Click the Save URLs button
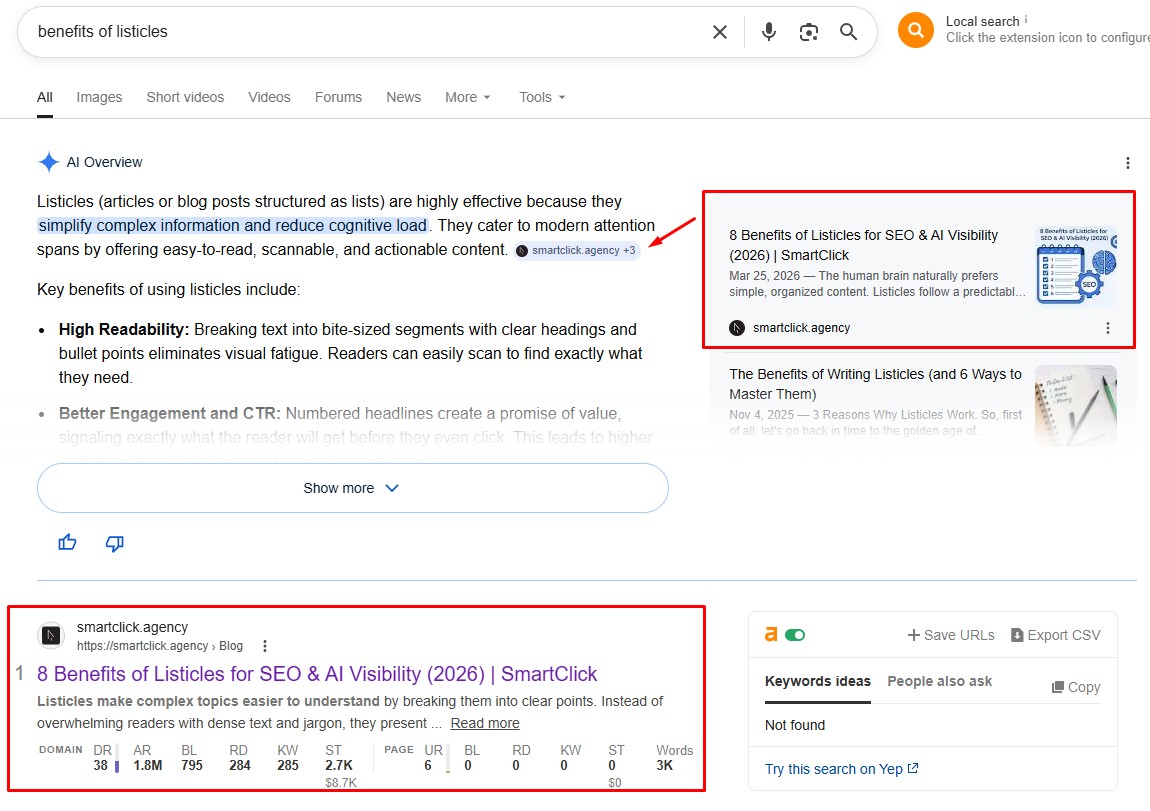This screenshot has height=811, width=1150. pos(951,635)
